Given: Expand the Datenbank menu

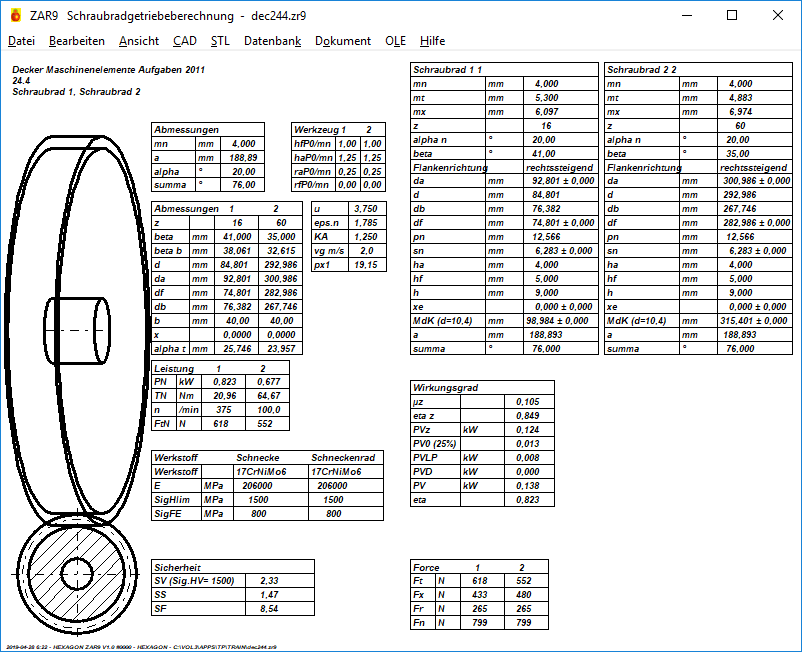Looking at the screenshot, I should coord(272,41).
